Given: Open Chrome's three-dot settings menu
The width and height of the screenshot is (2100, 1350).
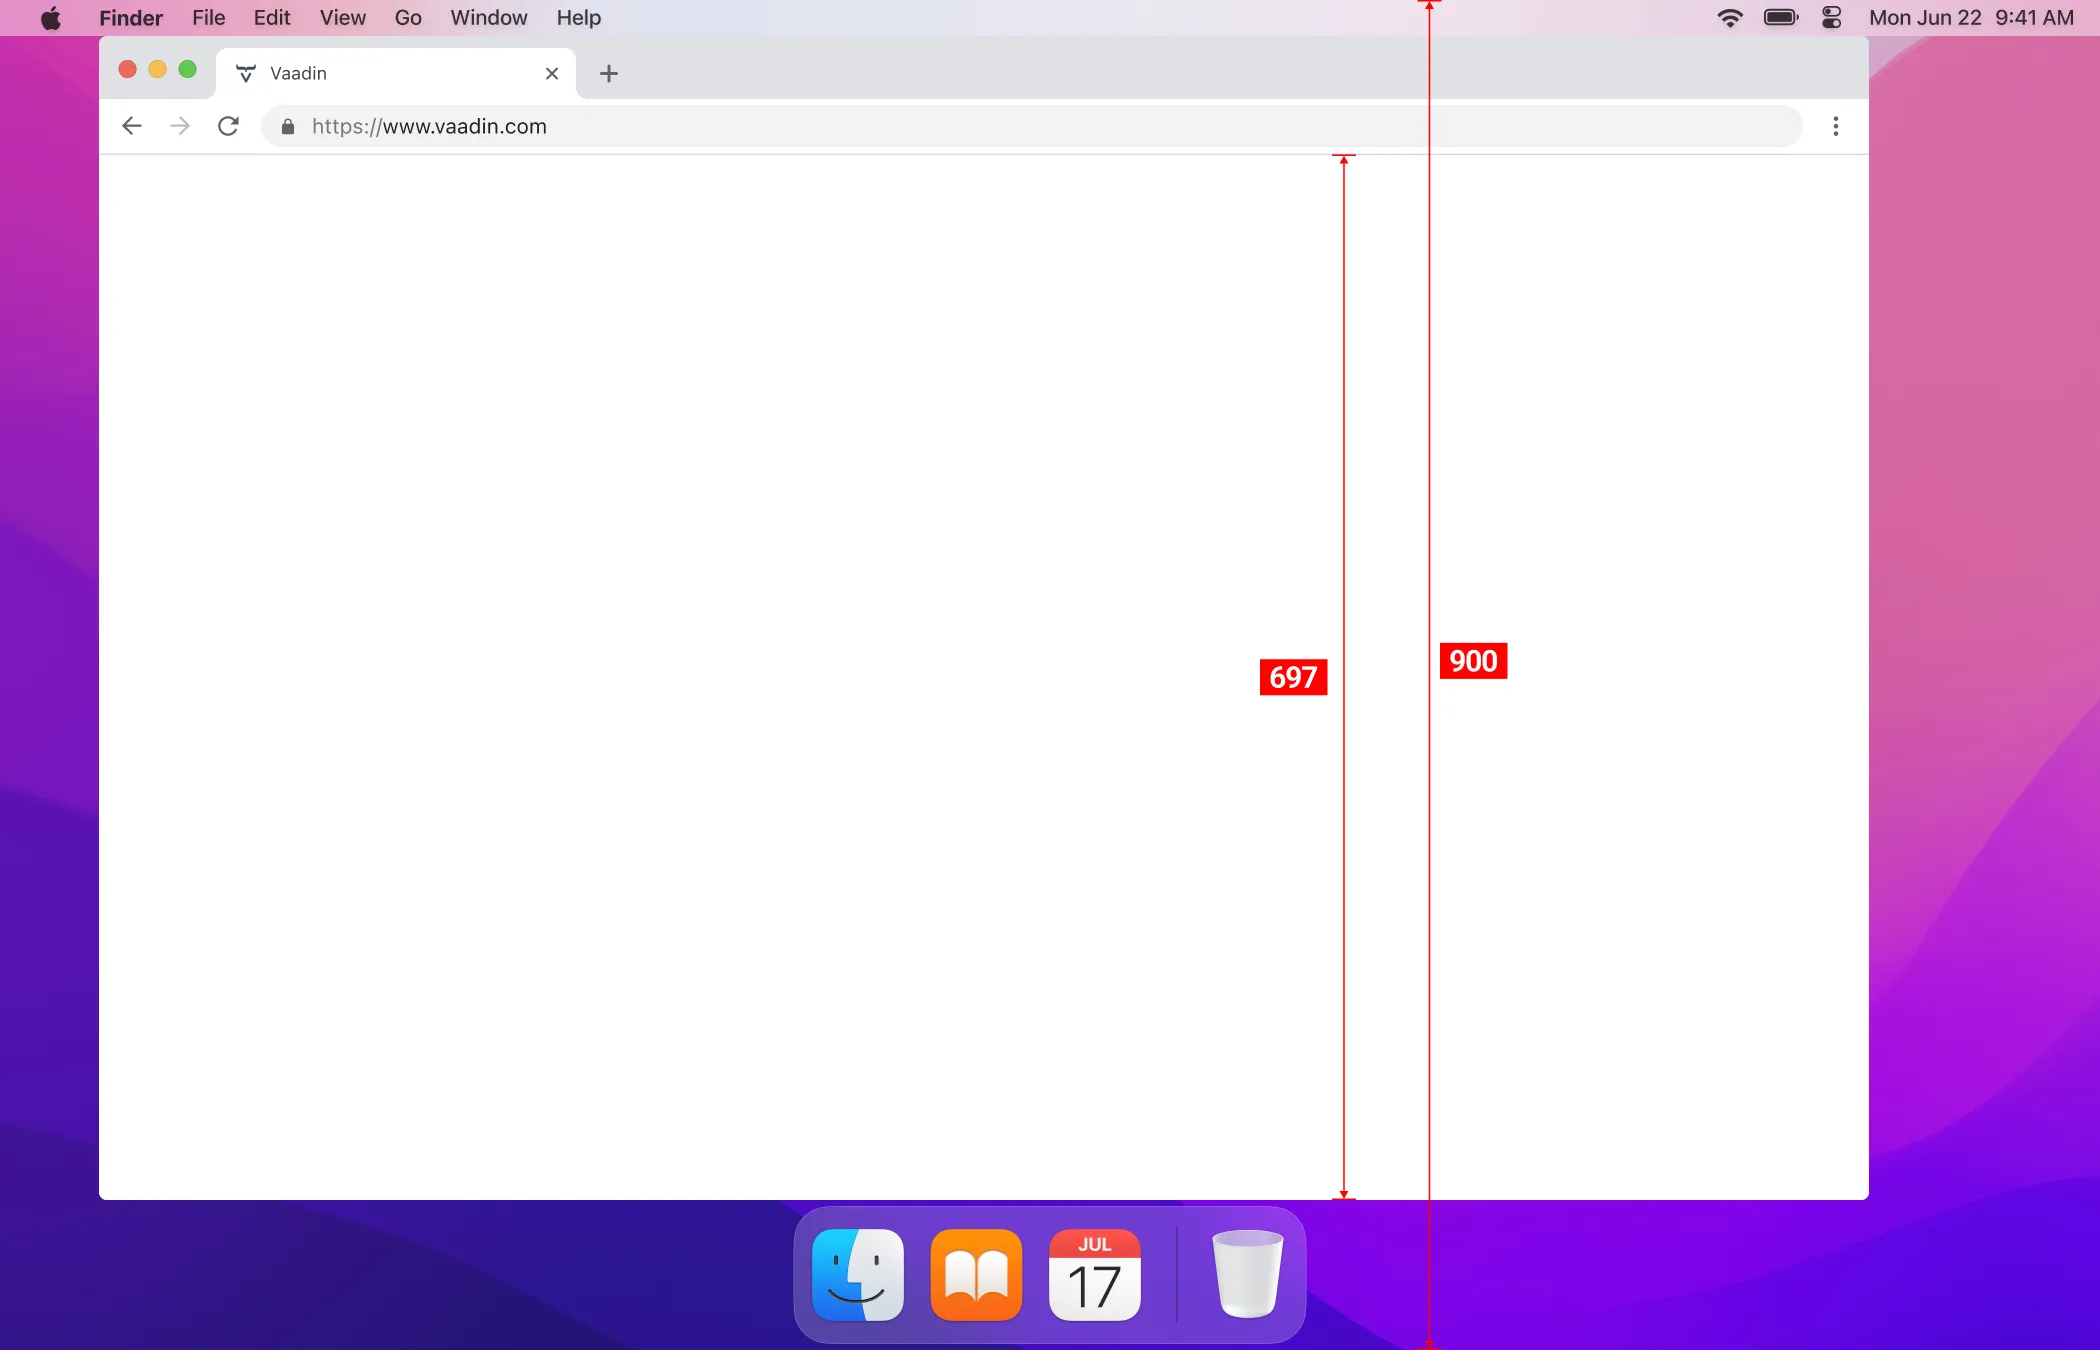Looking at the screenshot, I should (1836, 126).
